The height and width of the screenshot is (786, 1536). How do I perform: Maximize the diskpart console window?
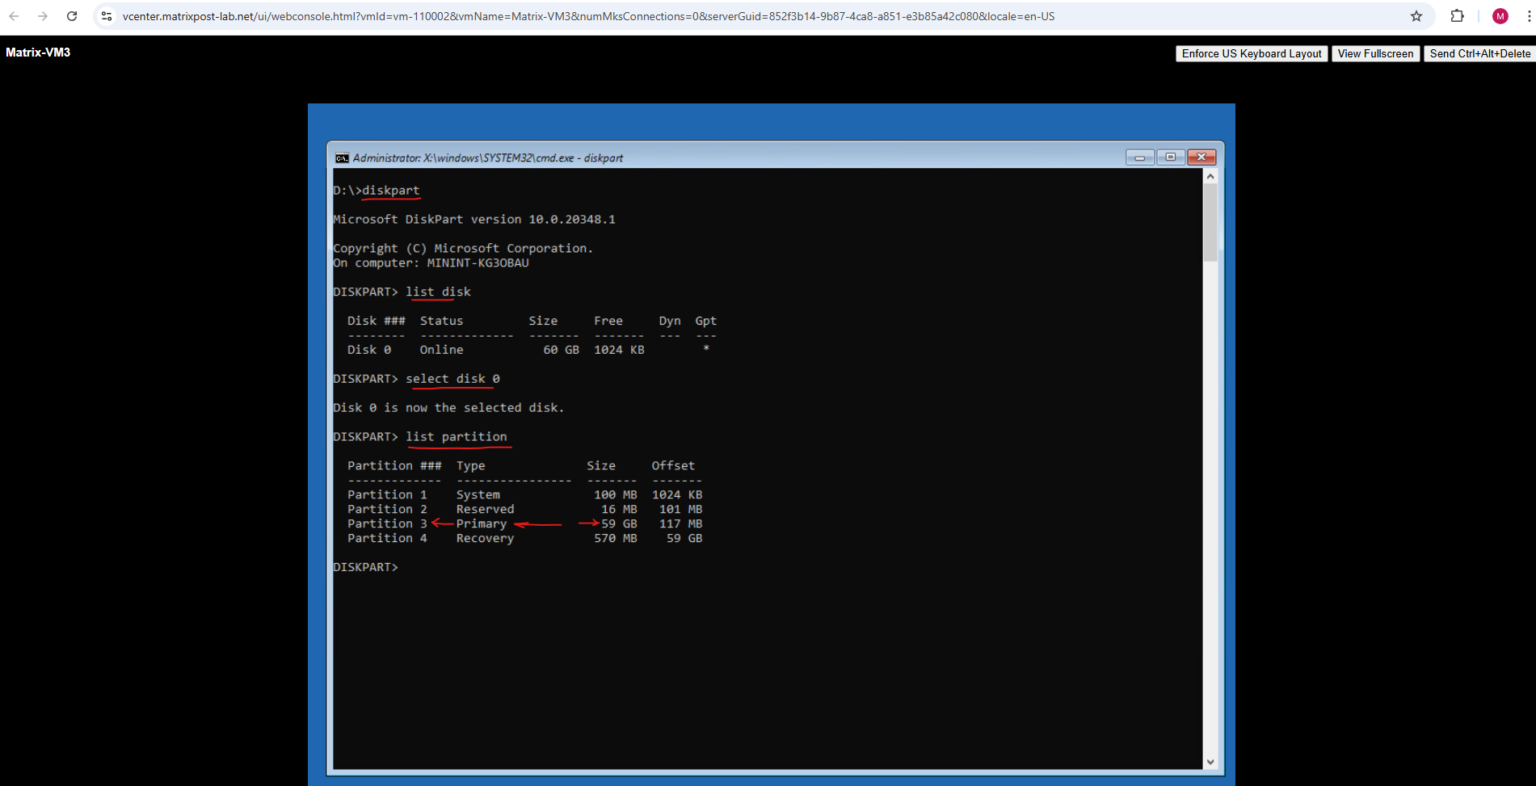tap(1170, 157)
